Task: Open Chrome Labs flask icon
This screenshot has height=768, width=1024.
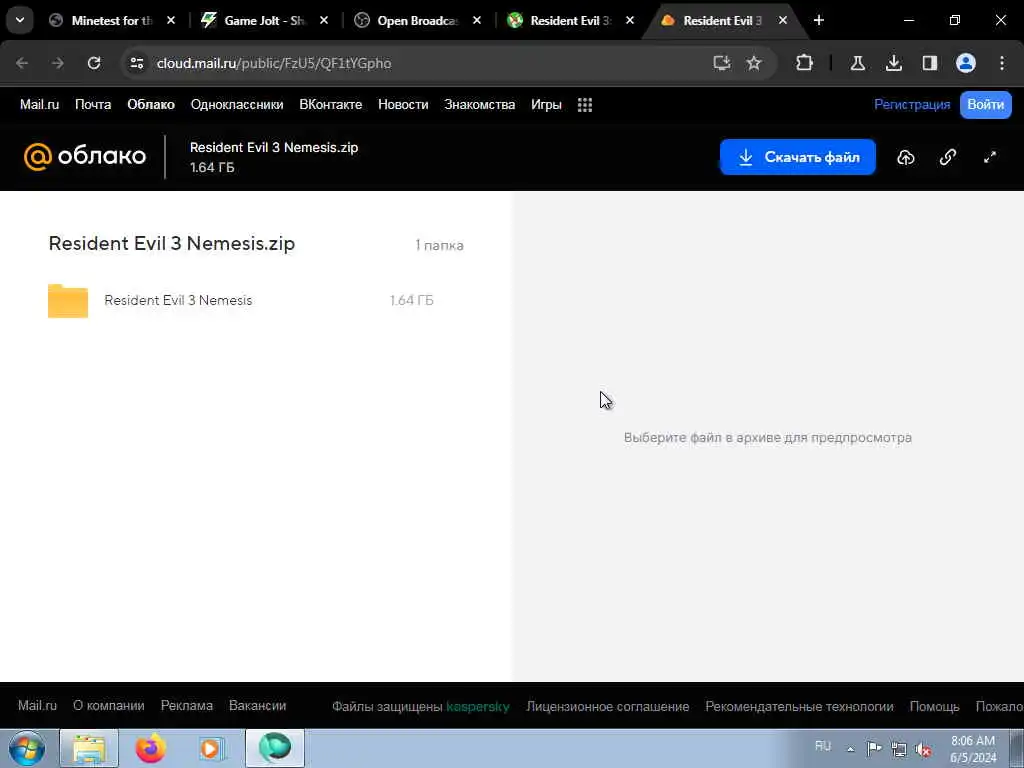Action: click(x=857, y=63)
